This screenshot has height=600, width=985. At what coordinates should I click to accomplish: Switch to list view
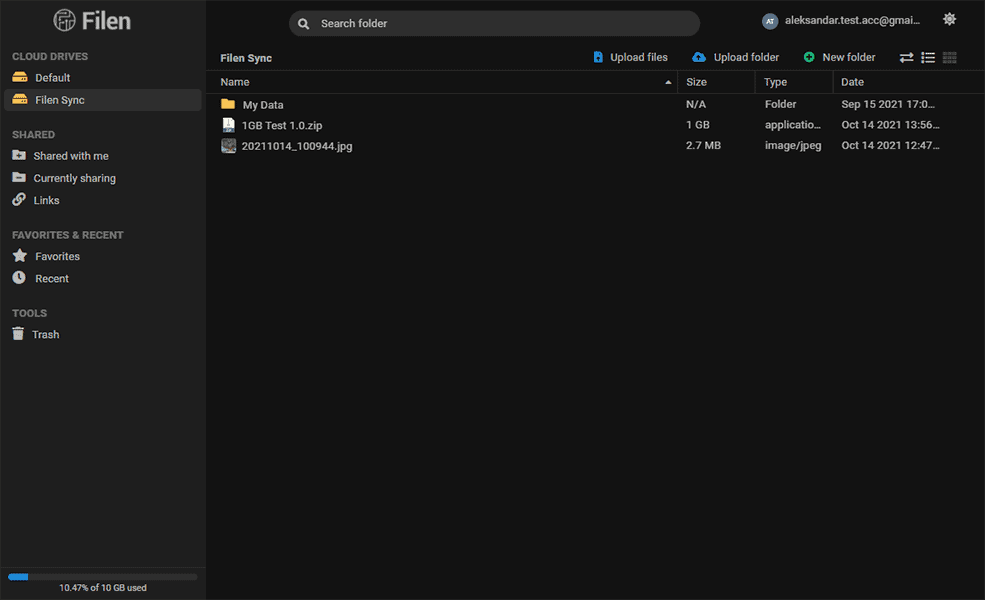(928, 58)
